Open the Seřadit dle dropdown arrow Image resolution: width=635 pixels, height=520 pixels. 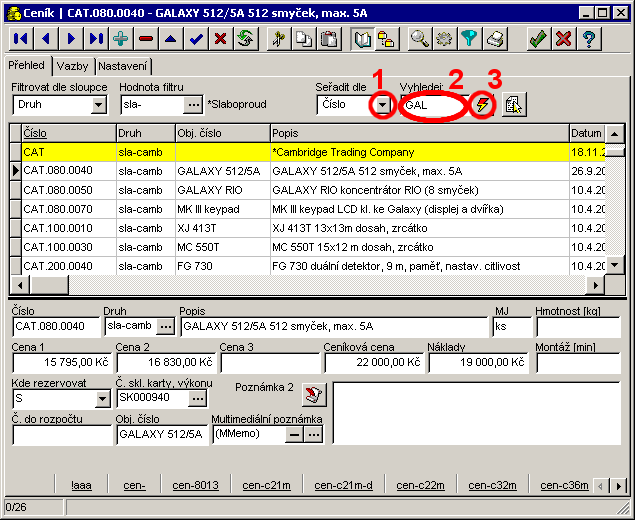pyautogui.click(x=381, y=104)
